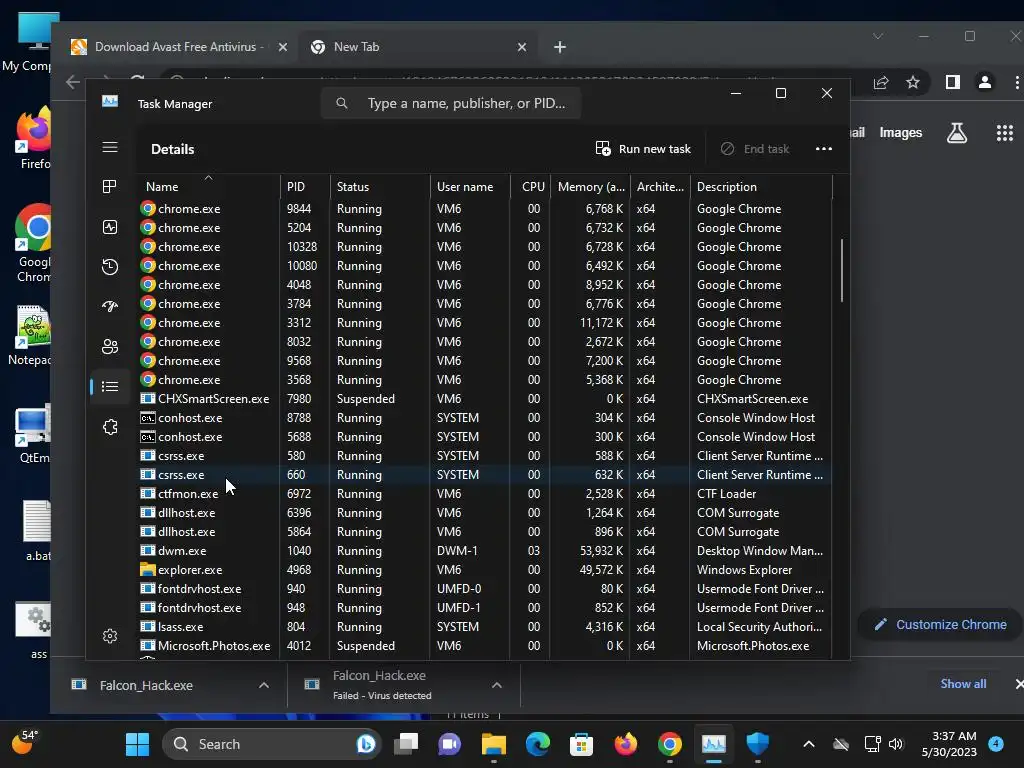
Task: Open the more options ellipsis in Task Manager
Action: pos(824,149)
